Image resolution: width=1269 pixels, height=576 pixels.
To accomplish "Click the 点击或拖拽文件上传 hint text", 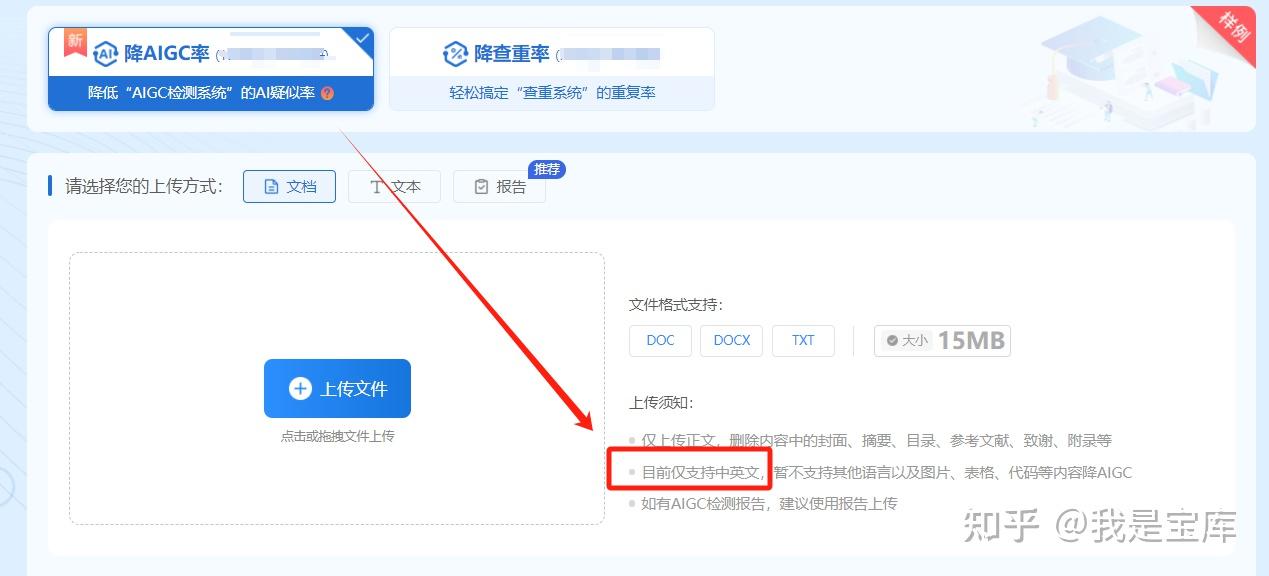I will (337, 436).
